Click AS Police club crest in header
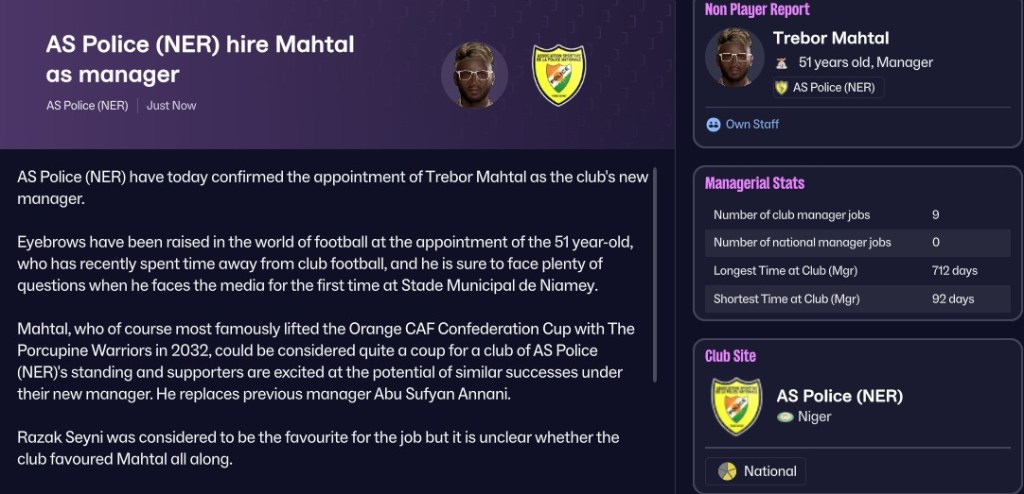Screen dimensions: 1024x494 click(559, 74)
